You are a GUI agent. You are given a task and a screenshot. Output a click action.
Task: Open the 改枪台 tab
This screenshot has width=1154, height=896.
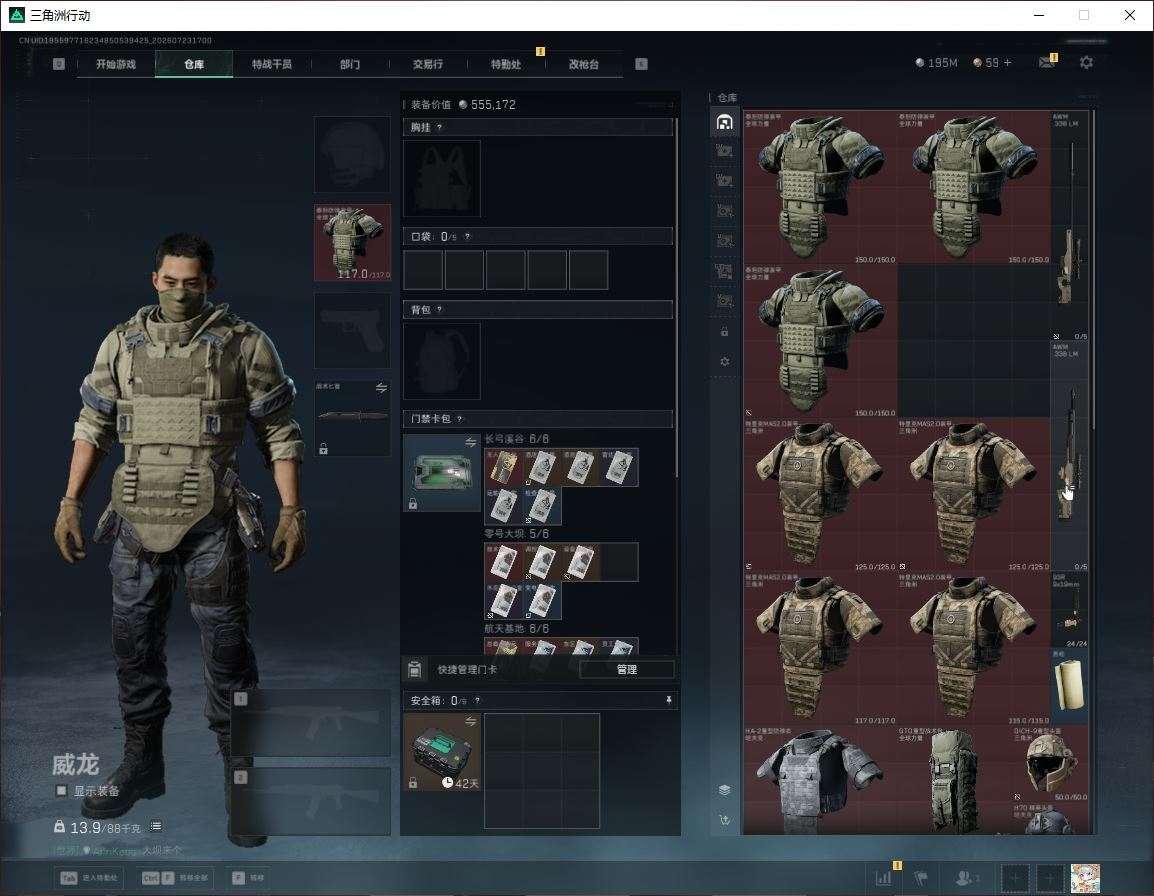tap(584, 64)
